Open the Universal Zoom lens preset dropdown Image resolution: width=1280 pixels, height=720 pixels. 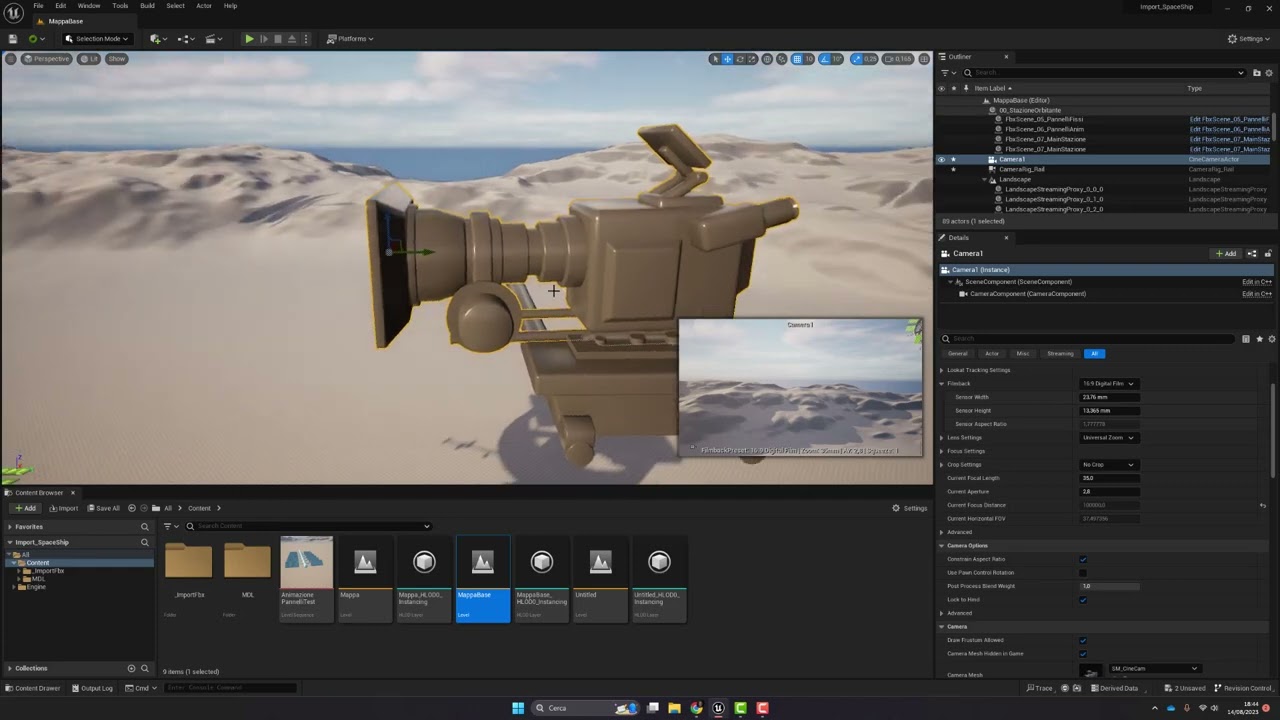[x=1108, y=438]
